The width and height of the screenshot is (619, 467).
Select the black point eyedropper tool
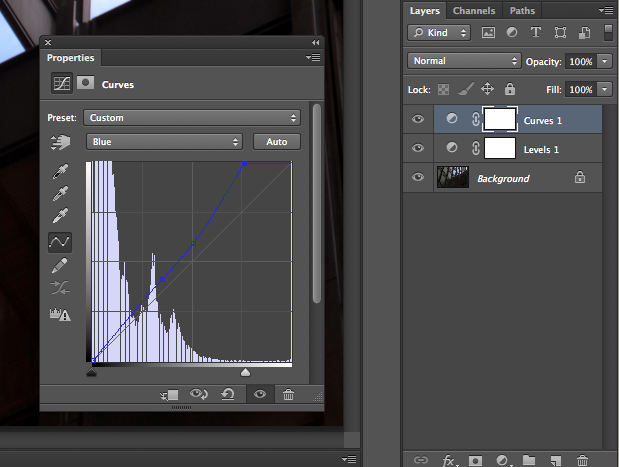tap(59, 172)
